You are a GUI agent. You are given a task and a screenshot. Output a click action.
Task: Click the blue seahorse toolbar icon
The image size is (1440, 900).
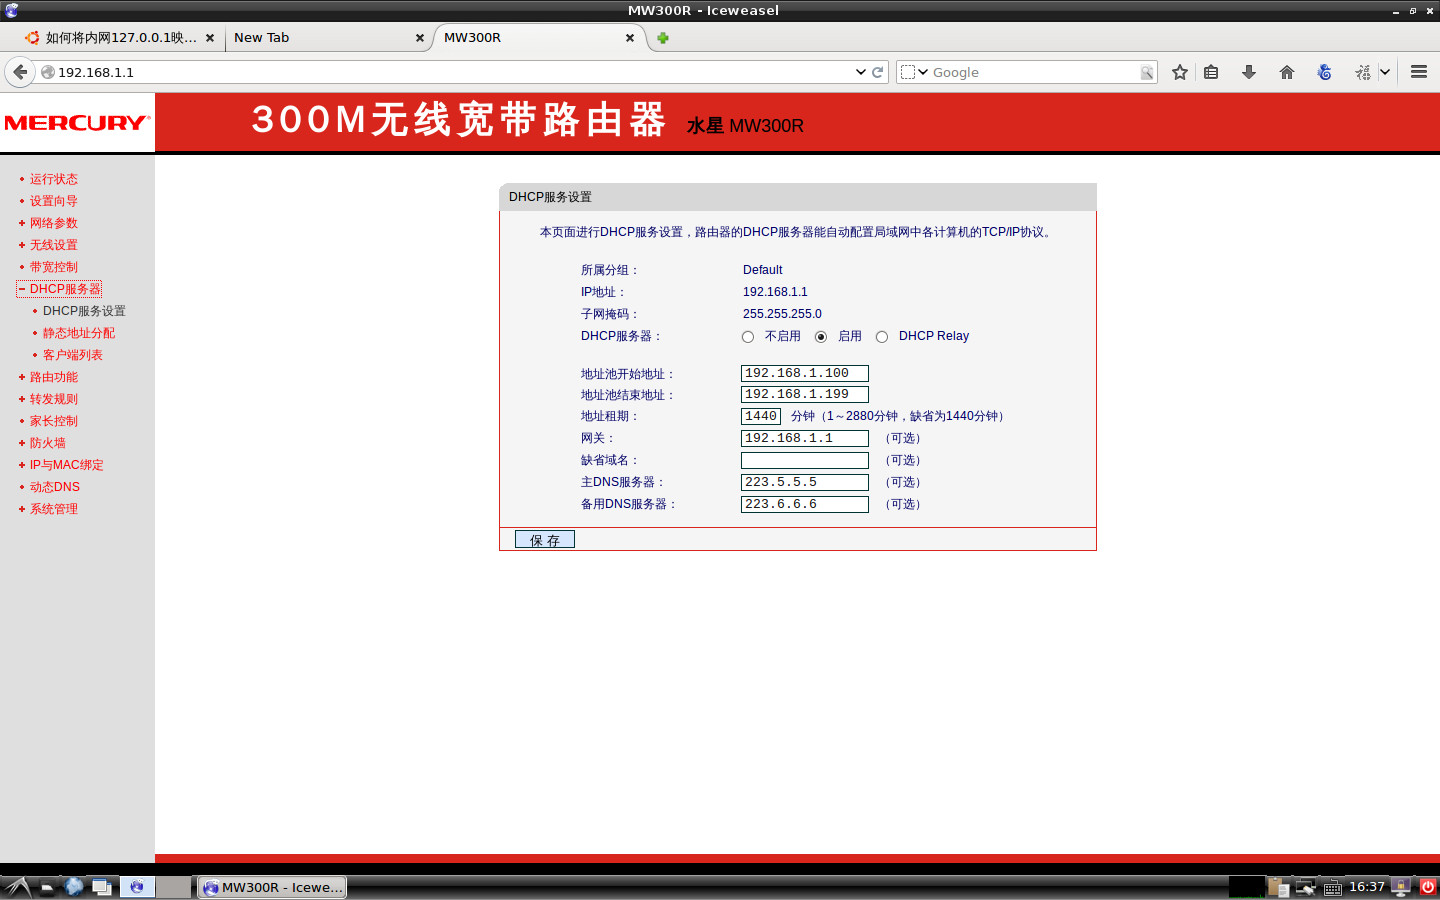pos(1325,72)
